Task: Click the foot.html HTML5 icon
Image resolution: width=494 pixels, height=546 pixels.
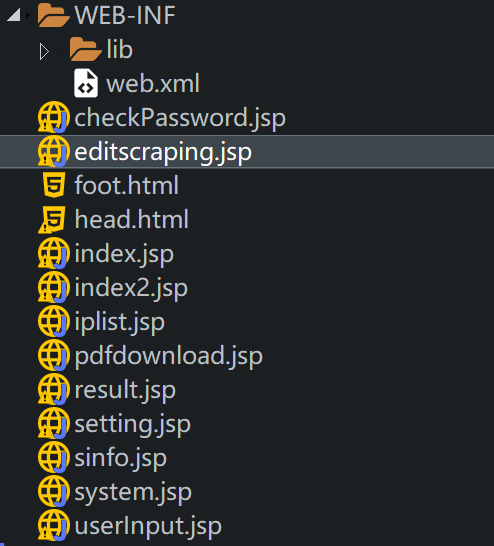Action: pyautogui.click(x=54, y=185)
